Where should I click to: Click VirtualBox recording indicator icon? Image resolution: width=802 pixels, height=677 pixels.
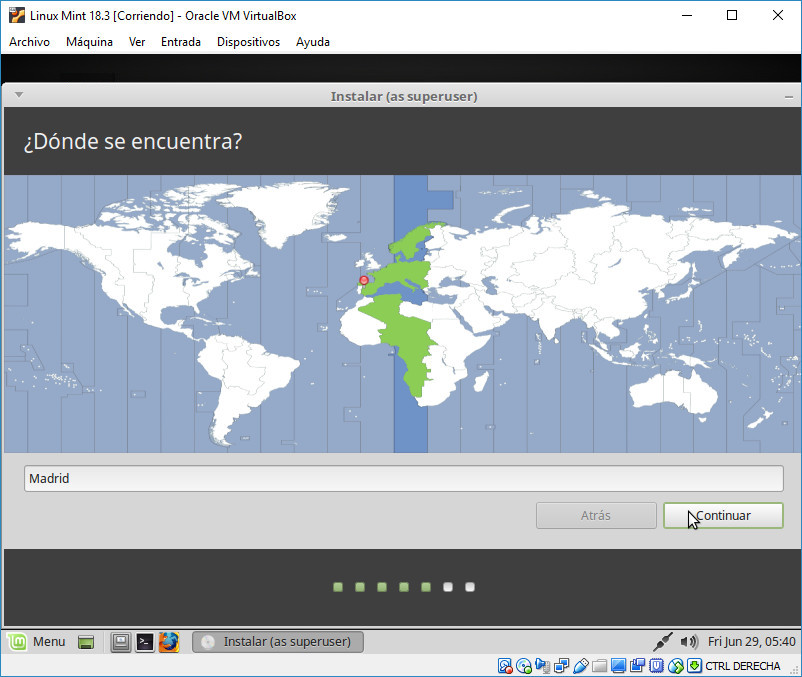pyautogui.click(x=637, y=666)
